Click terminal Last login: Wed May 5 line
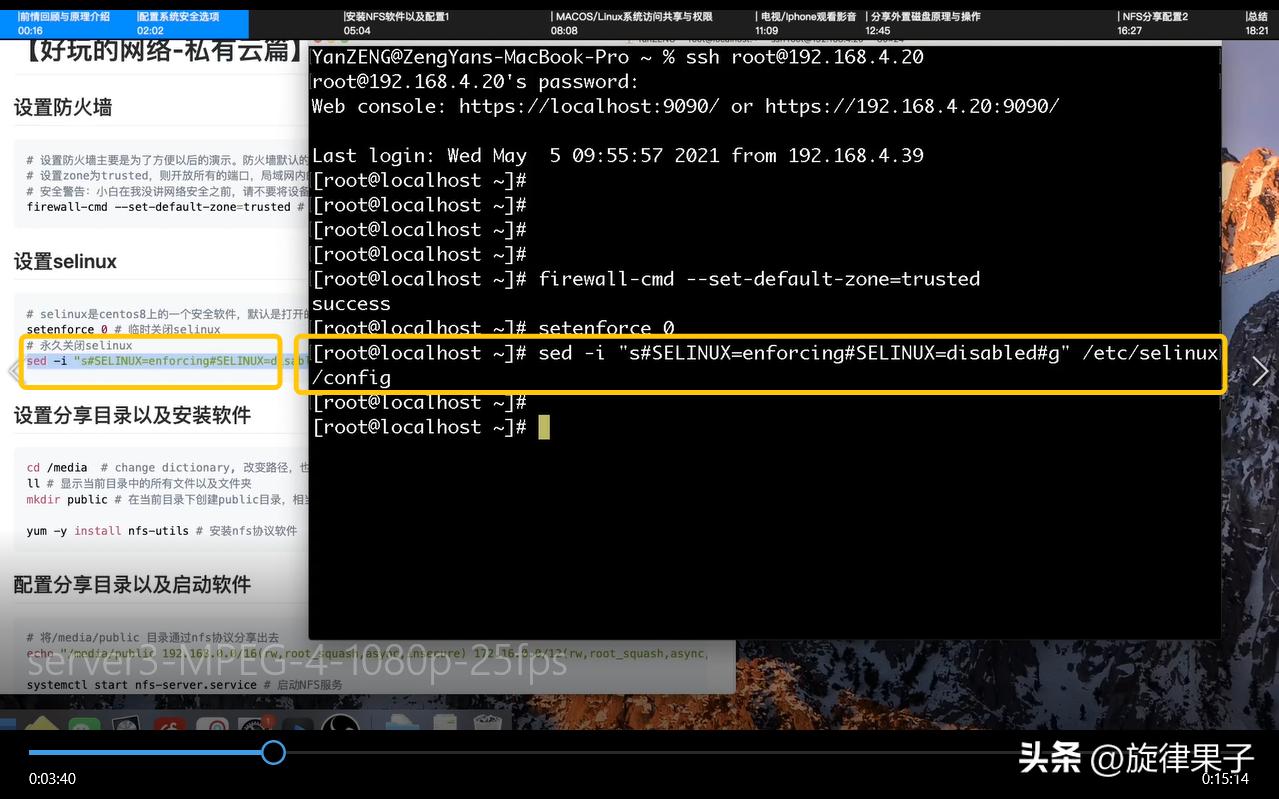The width and height of the screenshot is (1279, 799). (617, 155)
